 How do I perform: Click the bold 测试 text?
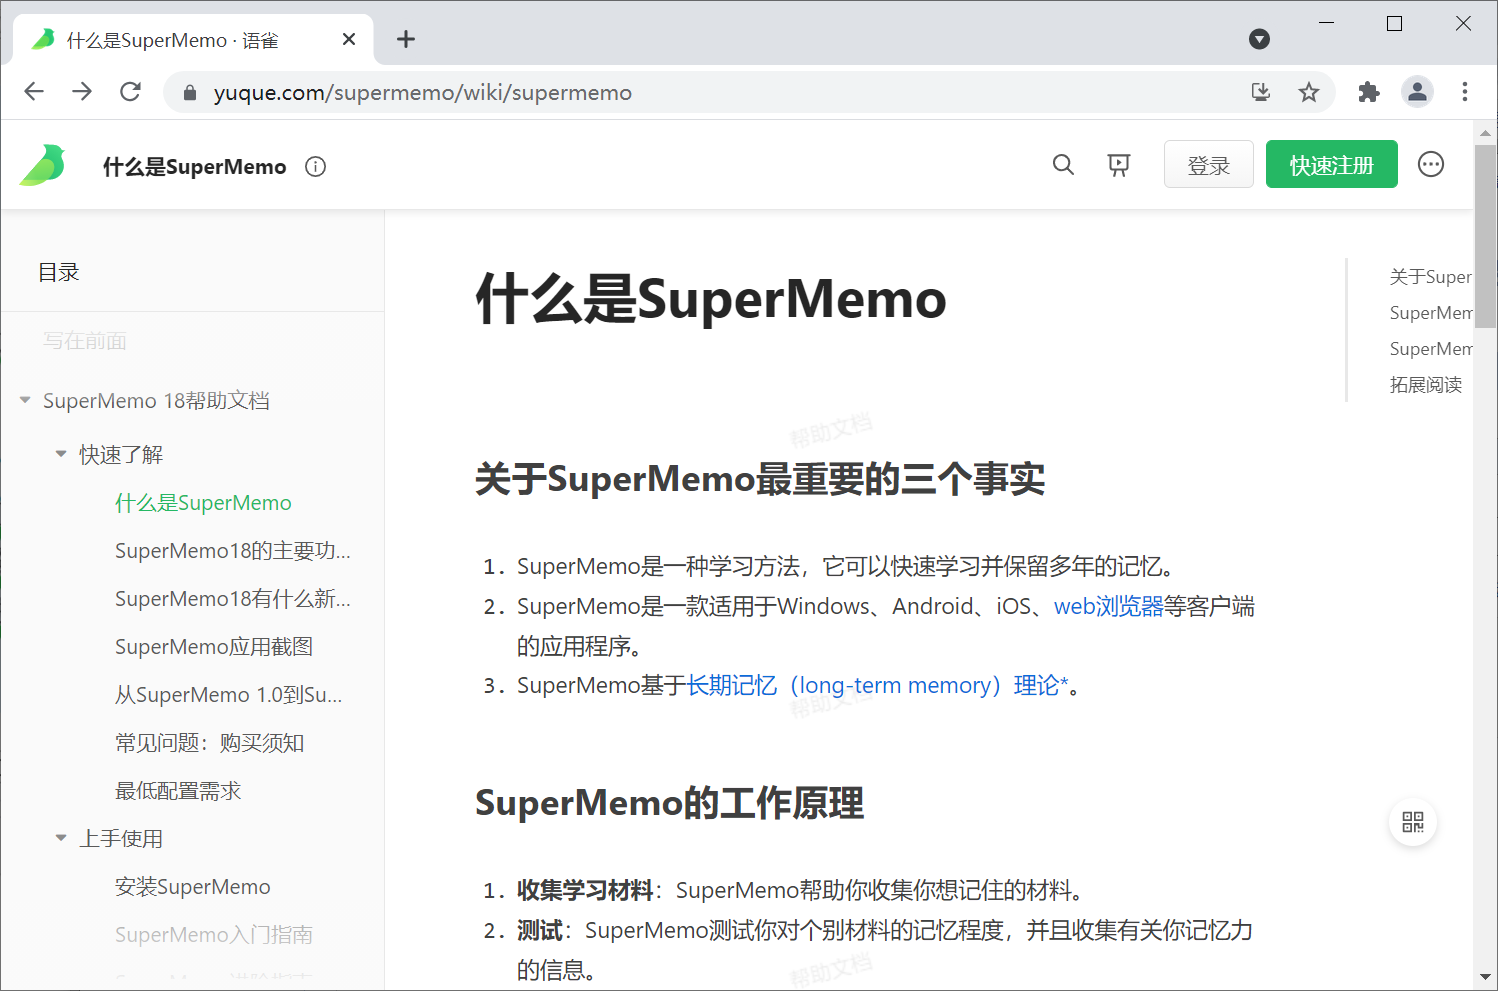click(x=539, y=930)
